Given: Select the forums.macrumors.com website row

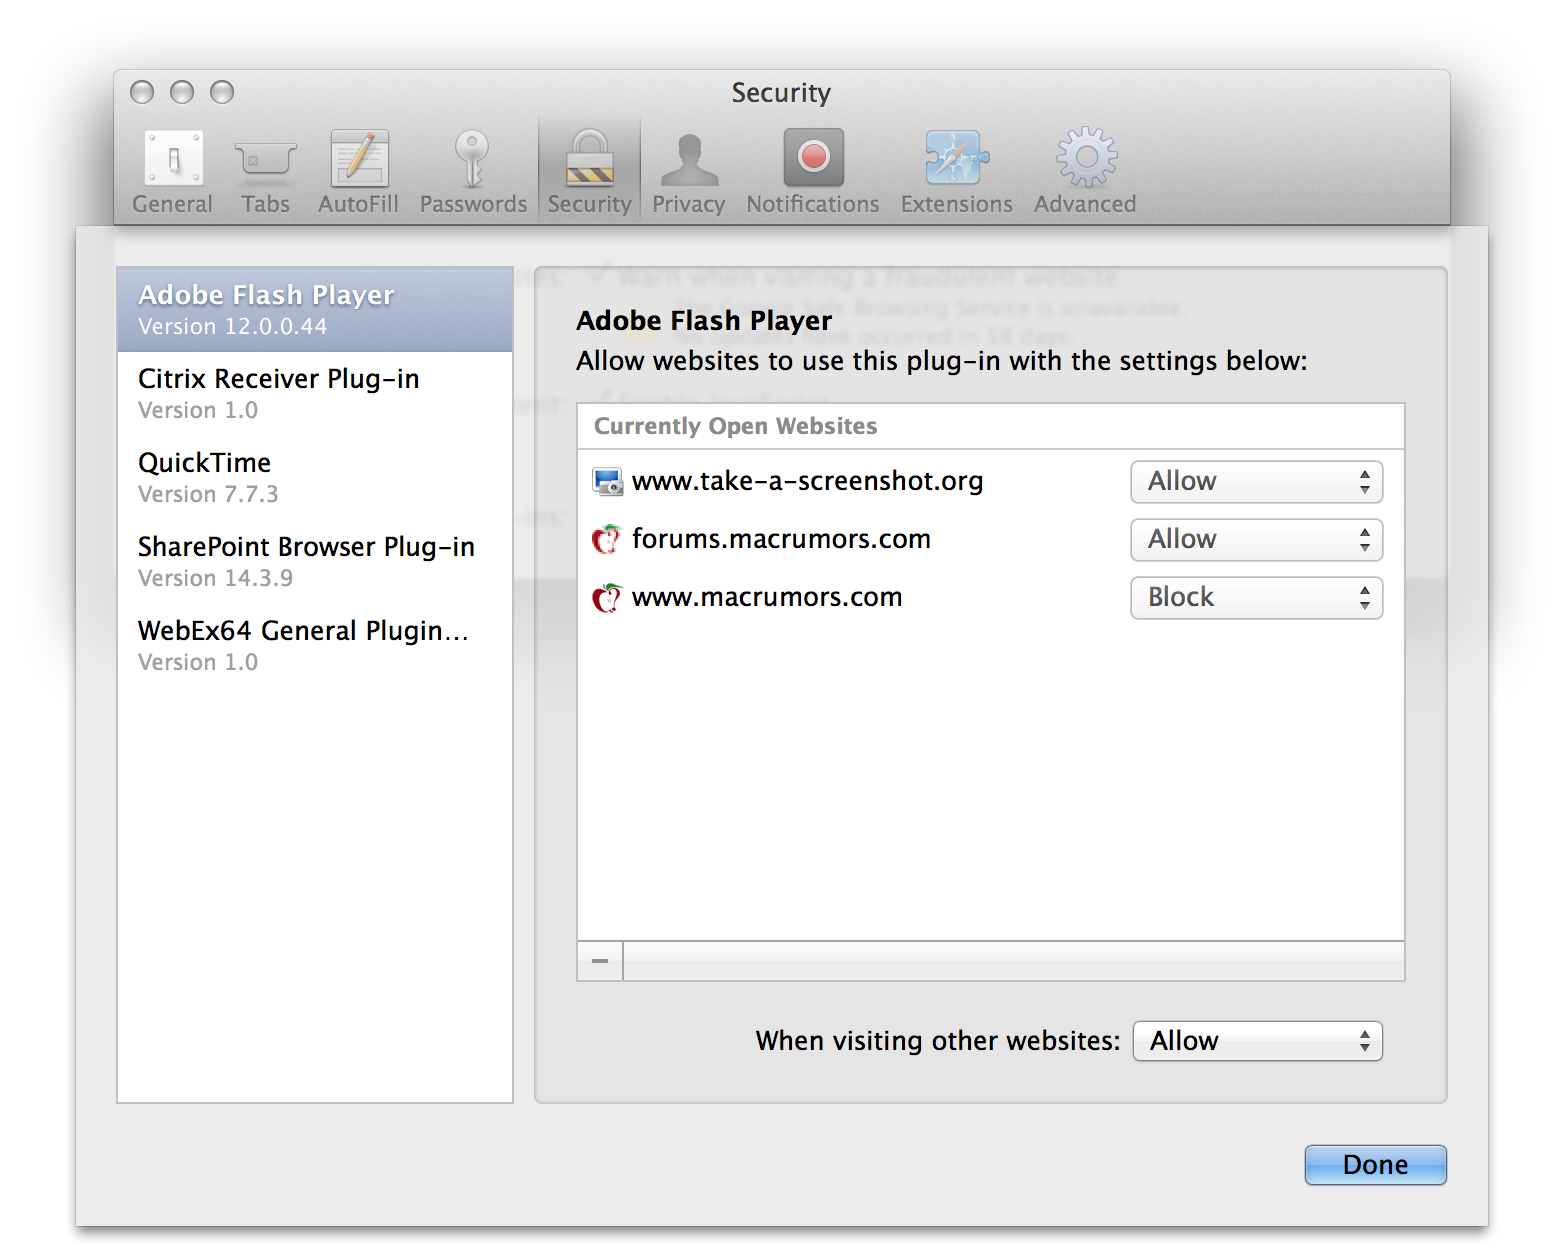Looking at the screenshot, I should point(991,540).
